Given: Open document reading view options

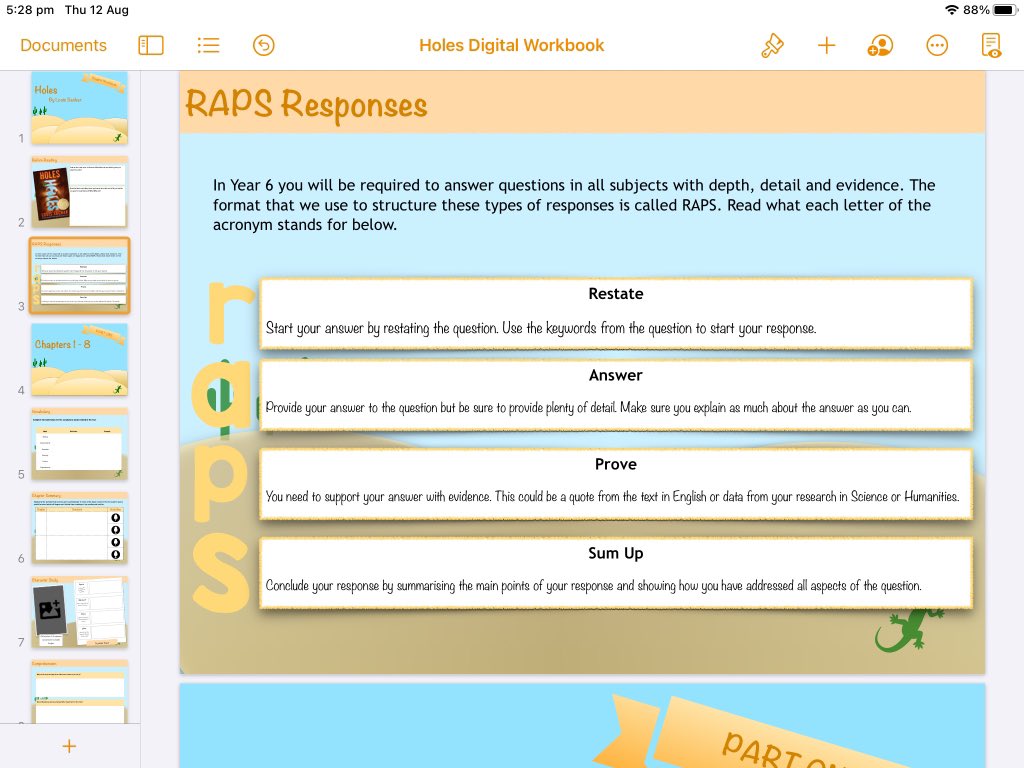Looking at the screenshot, I should (x=991, y=45).
